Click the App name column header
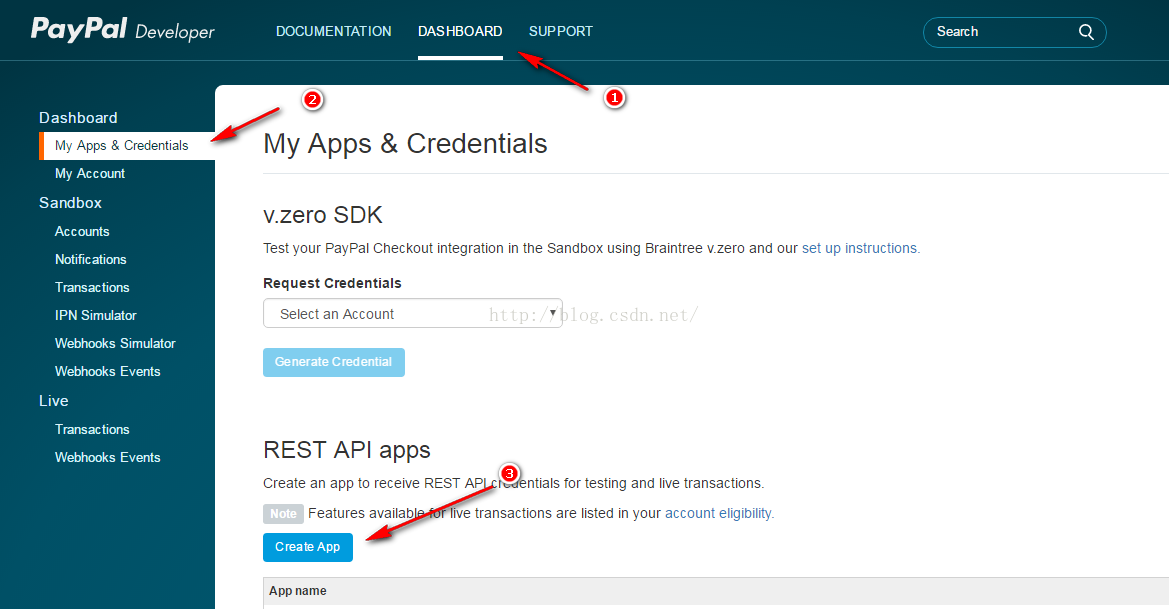Image resolution: width=1169 pixels, height=609 pixels. 298,591
